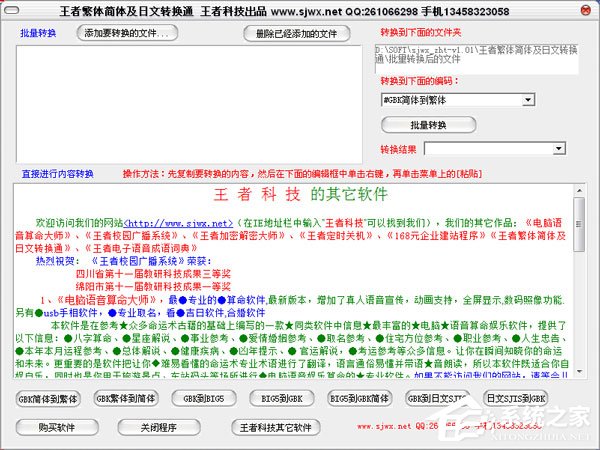Click 关闭程序 button

coord(159,427)
